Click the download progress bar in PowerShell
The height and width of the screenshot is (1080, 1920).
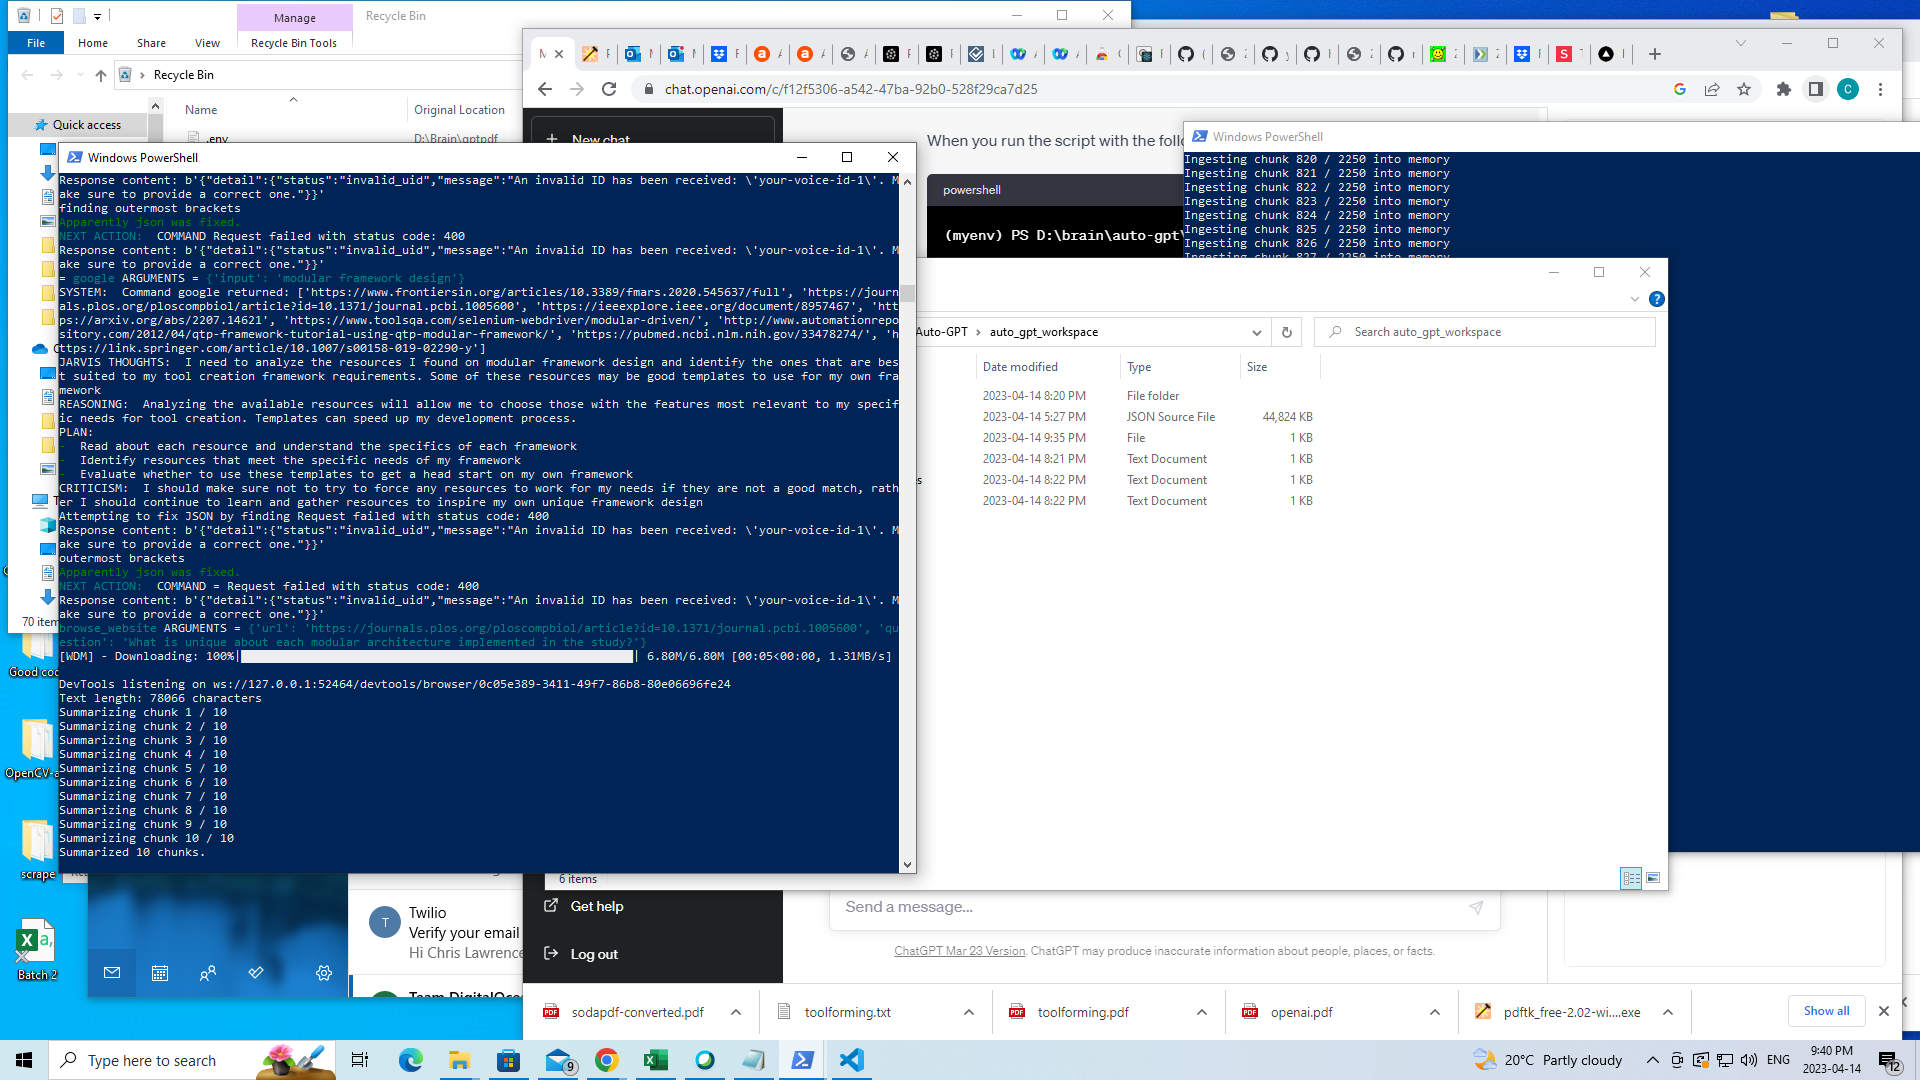[x=435, y=656]
